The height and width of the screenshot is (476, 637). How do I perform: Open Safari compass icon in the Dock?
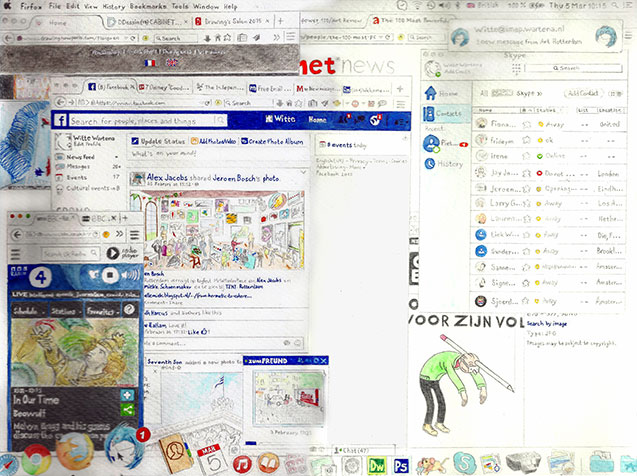(8, 465)
